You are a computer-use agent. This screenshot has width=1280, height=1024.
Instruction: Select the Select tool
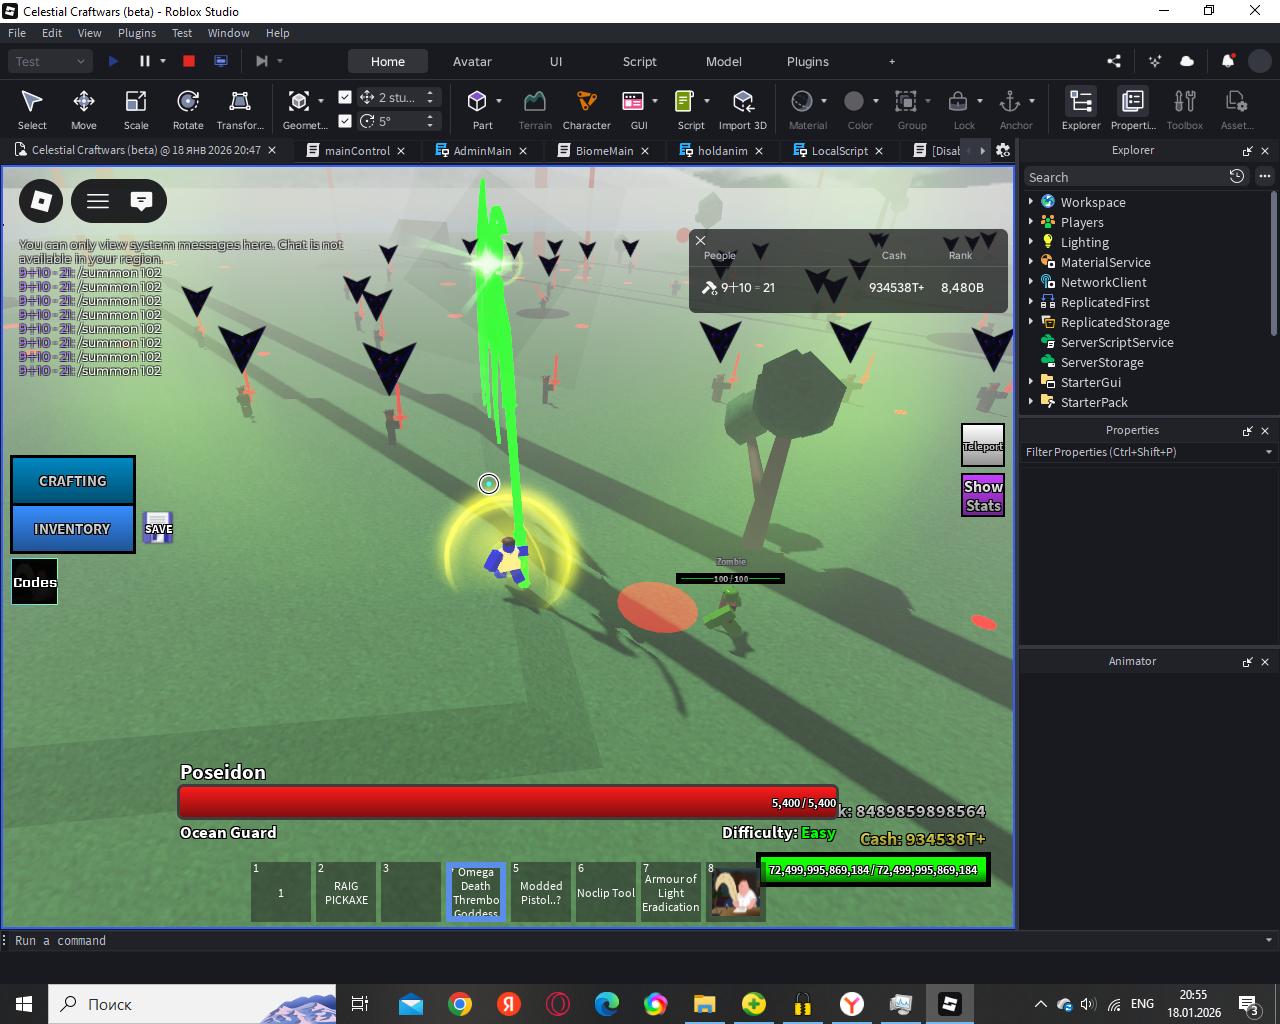[32, 109]
